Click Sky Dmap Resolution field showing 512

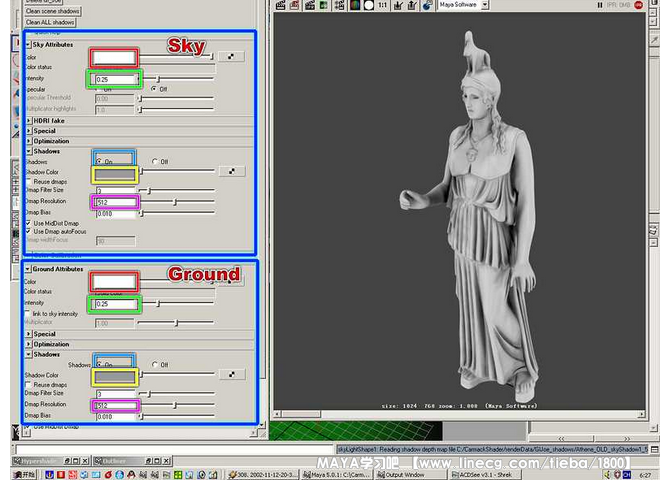116,202
